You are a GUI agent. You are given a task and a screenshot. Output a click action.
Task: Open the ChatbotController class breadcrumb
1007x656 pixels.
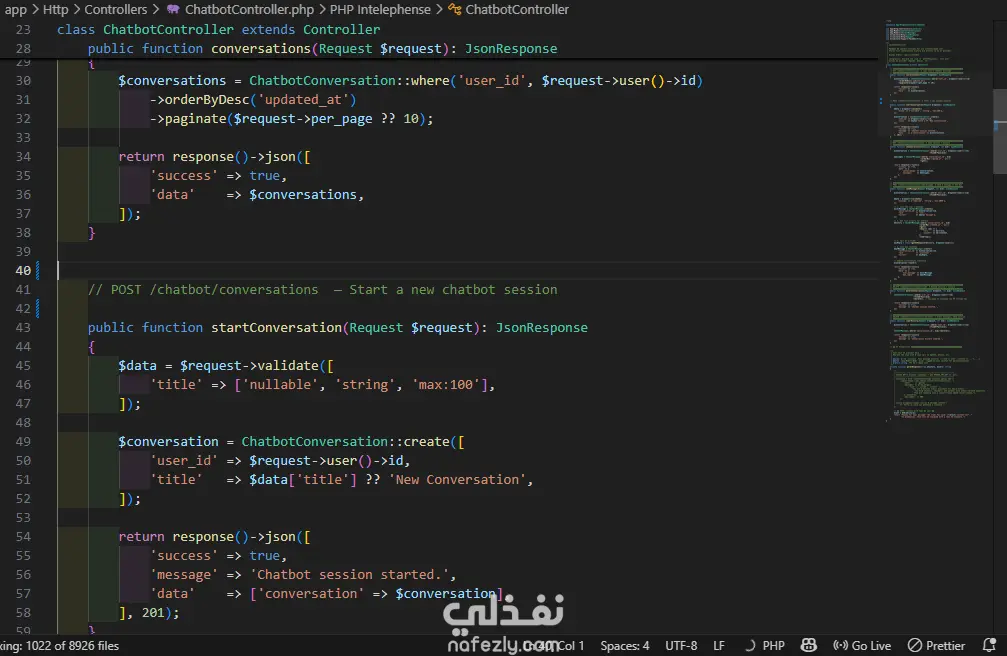[x=517, y=10]
